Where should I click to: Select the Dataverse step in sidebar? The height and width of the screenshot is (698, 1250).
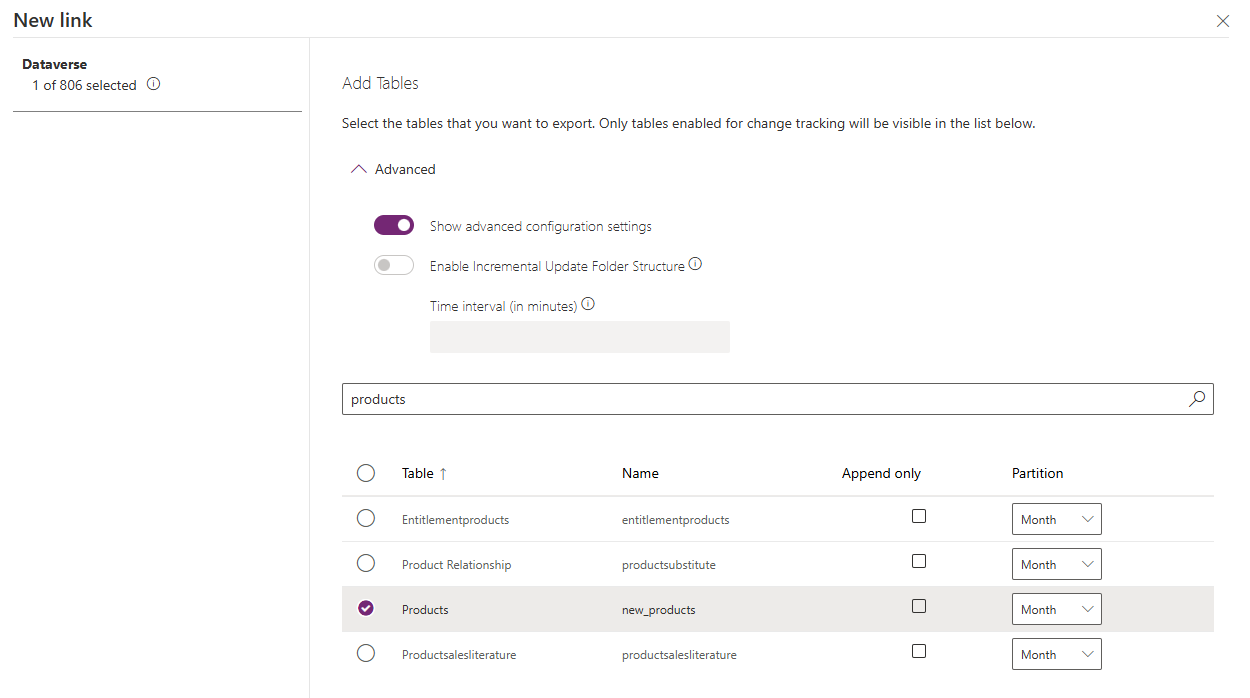pos(55,64)
